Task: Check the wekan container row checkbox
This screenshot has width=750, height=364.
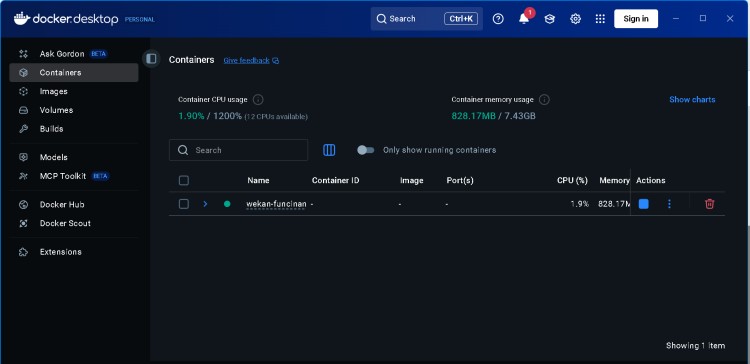Action: [184, 204]
